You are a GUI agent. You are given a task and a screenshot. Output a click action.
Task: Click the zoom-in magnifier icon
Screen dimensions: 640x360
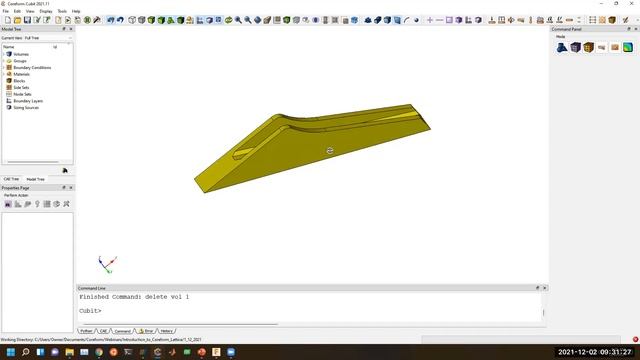238,20
